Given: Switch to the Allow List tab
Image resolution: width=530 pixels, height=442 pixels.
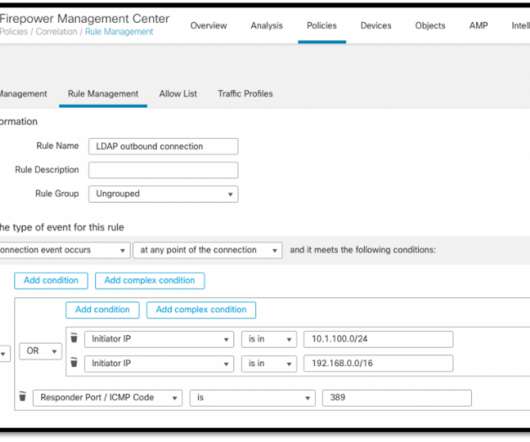Looking at the screenshot, I should coord(178,94).
